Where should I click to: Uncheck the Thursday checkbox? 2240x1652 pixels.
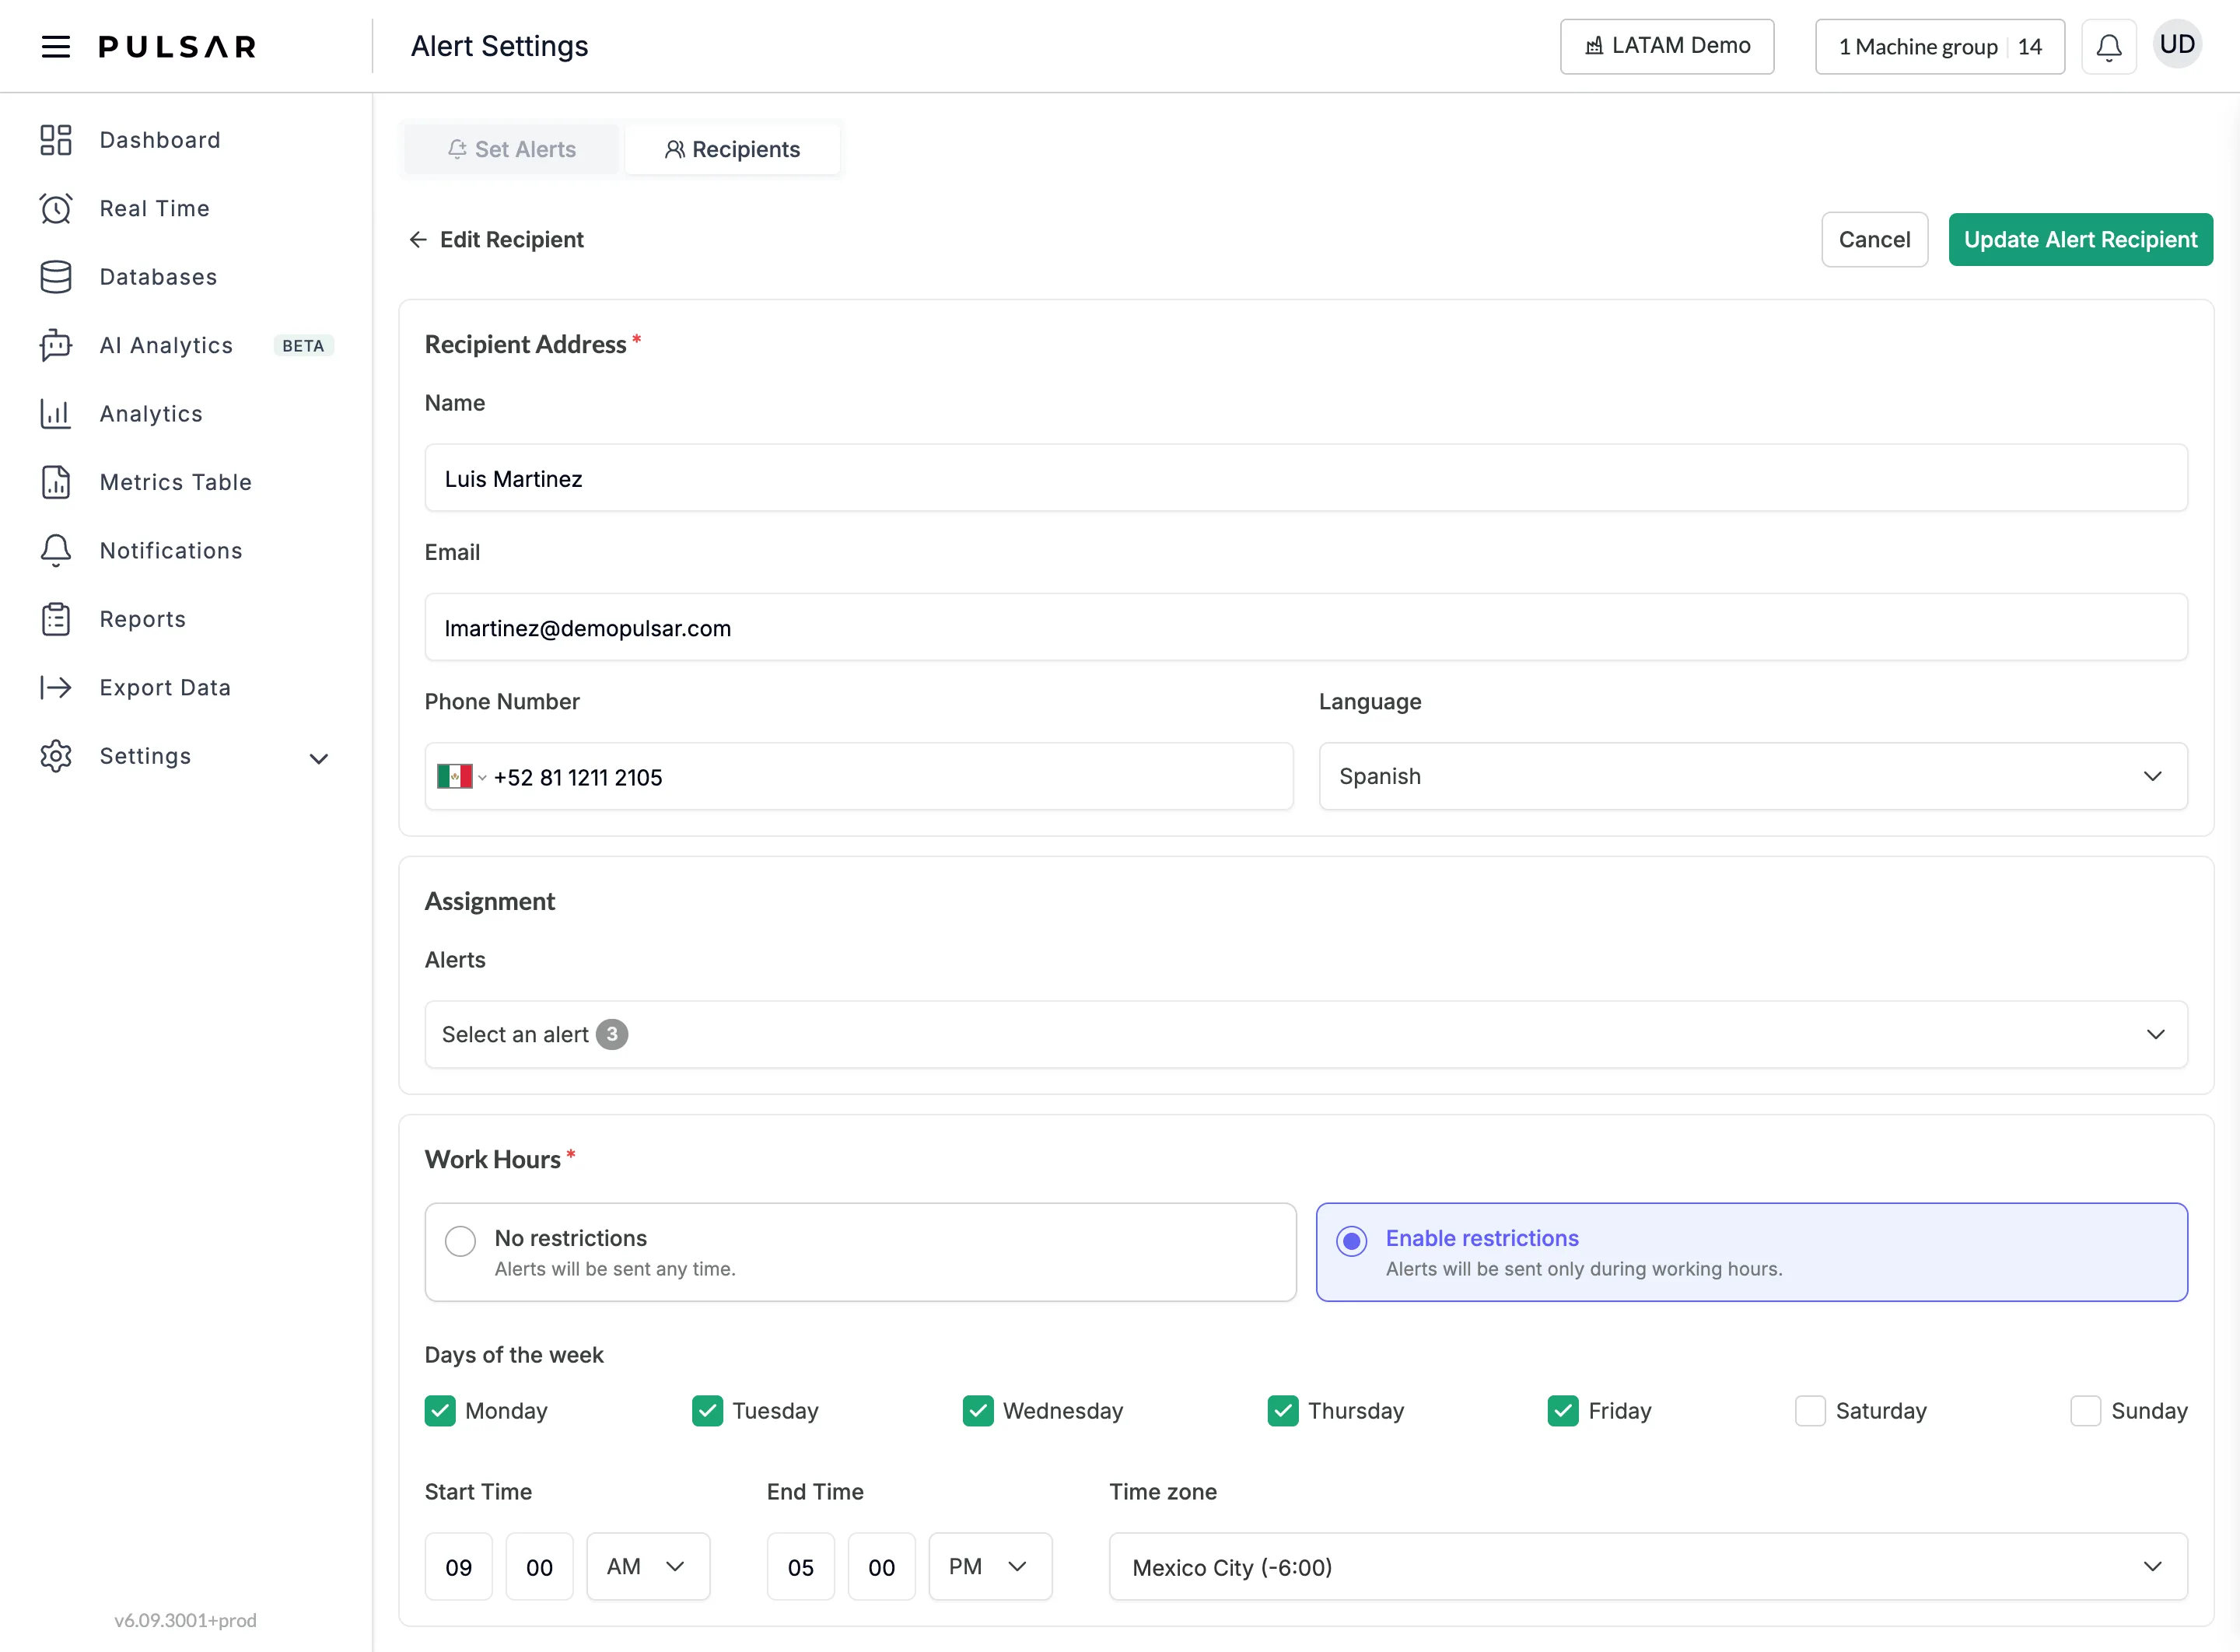pos(1283,1411)
